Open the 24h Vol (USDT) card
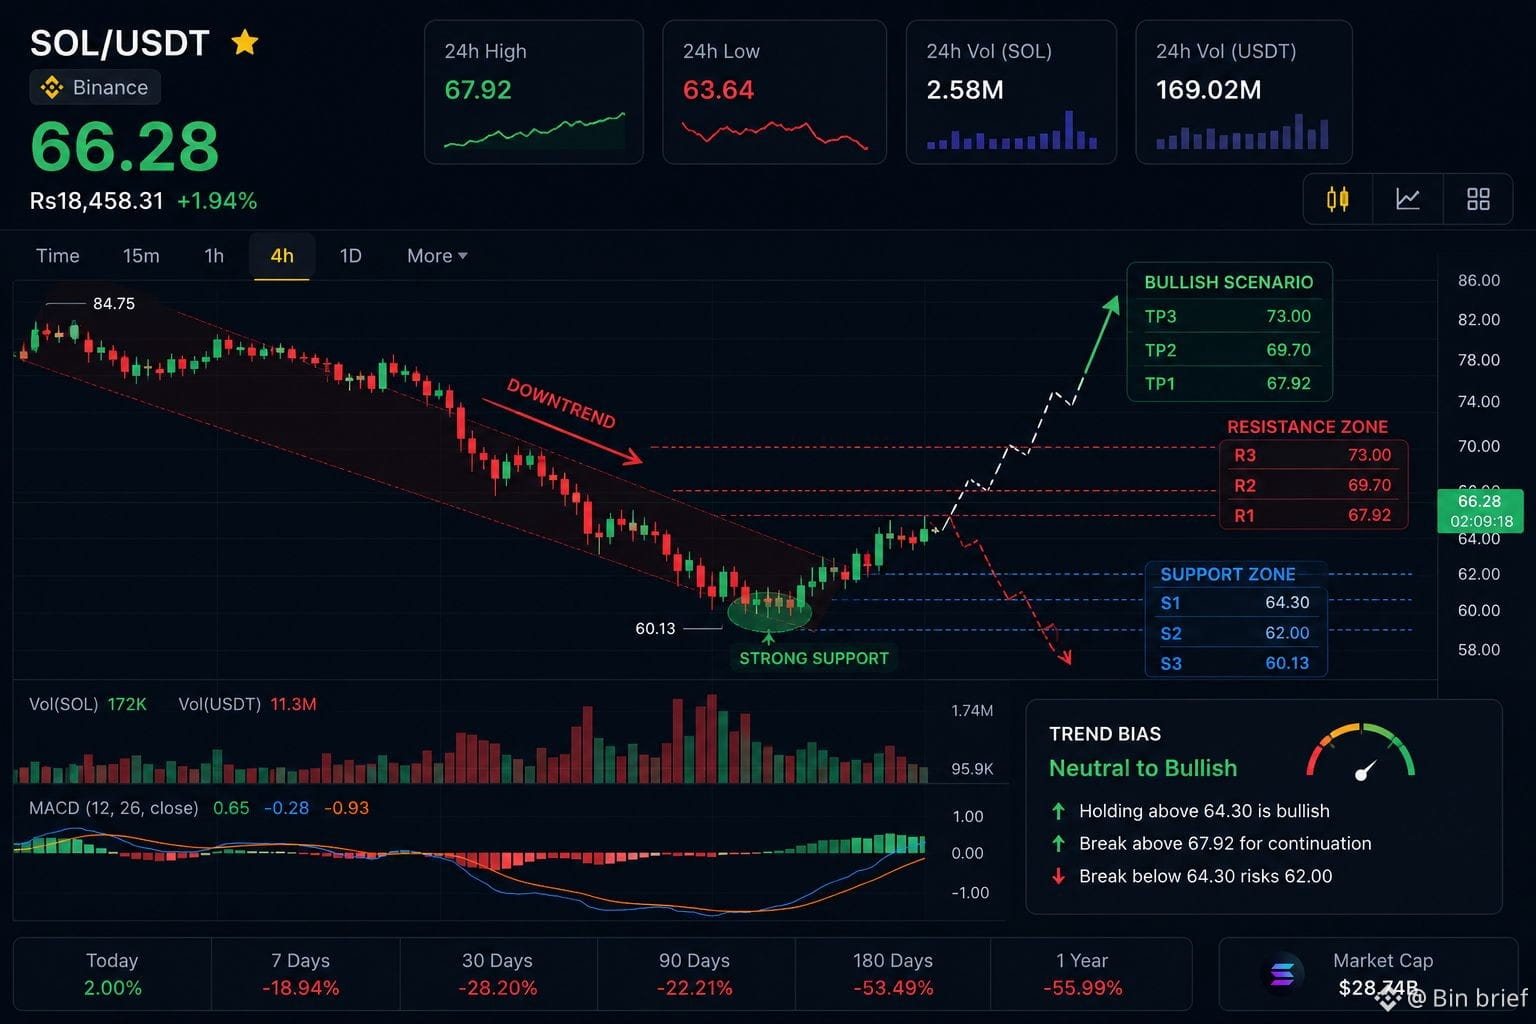The image size is (1536, 1024). [x=1244, y=92]
